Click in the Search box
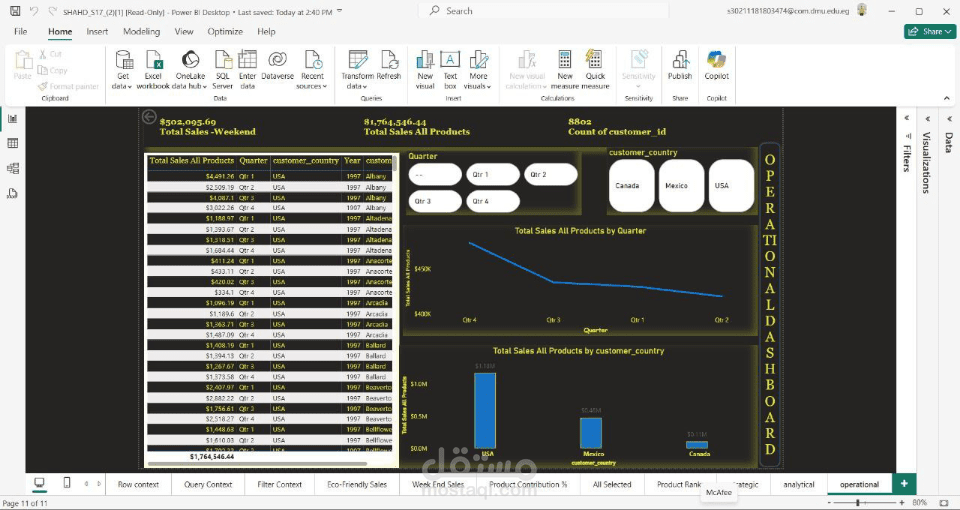960x510 pixels. pyautogui.click(x=544, y=11)
